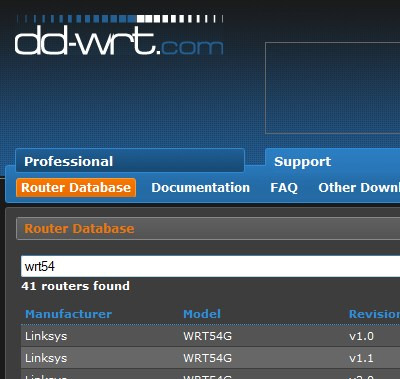Click the empty banner box in header

332,88
